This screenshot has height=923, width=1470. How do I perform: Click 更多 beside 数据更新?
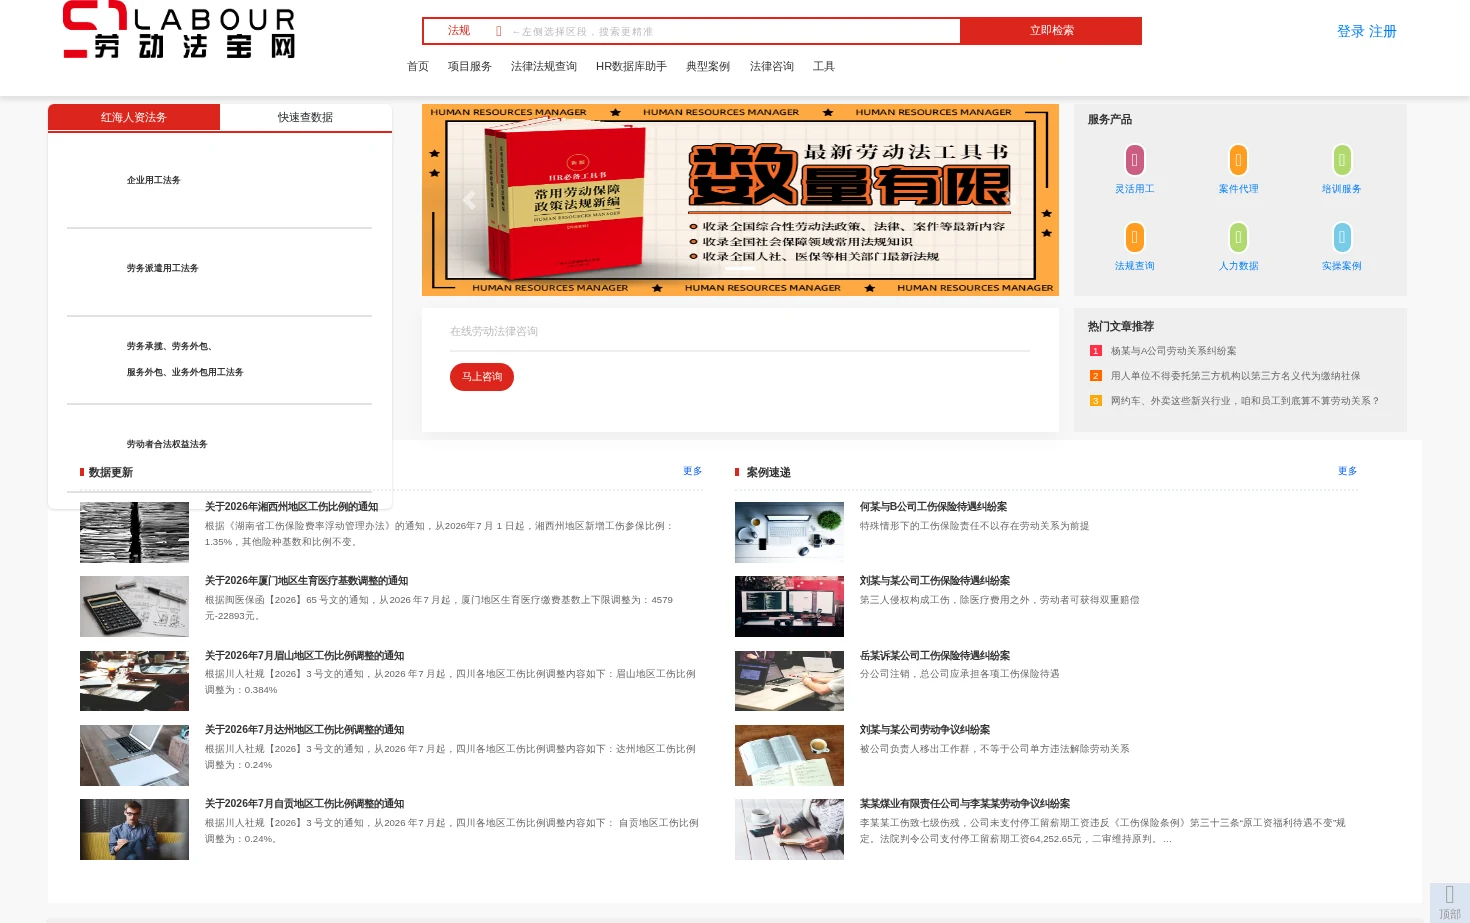[693, 471]
